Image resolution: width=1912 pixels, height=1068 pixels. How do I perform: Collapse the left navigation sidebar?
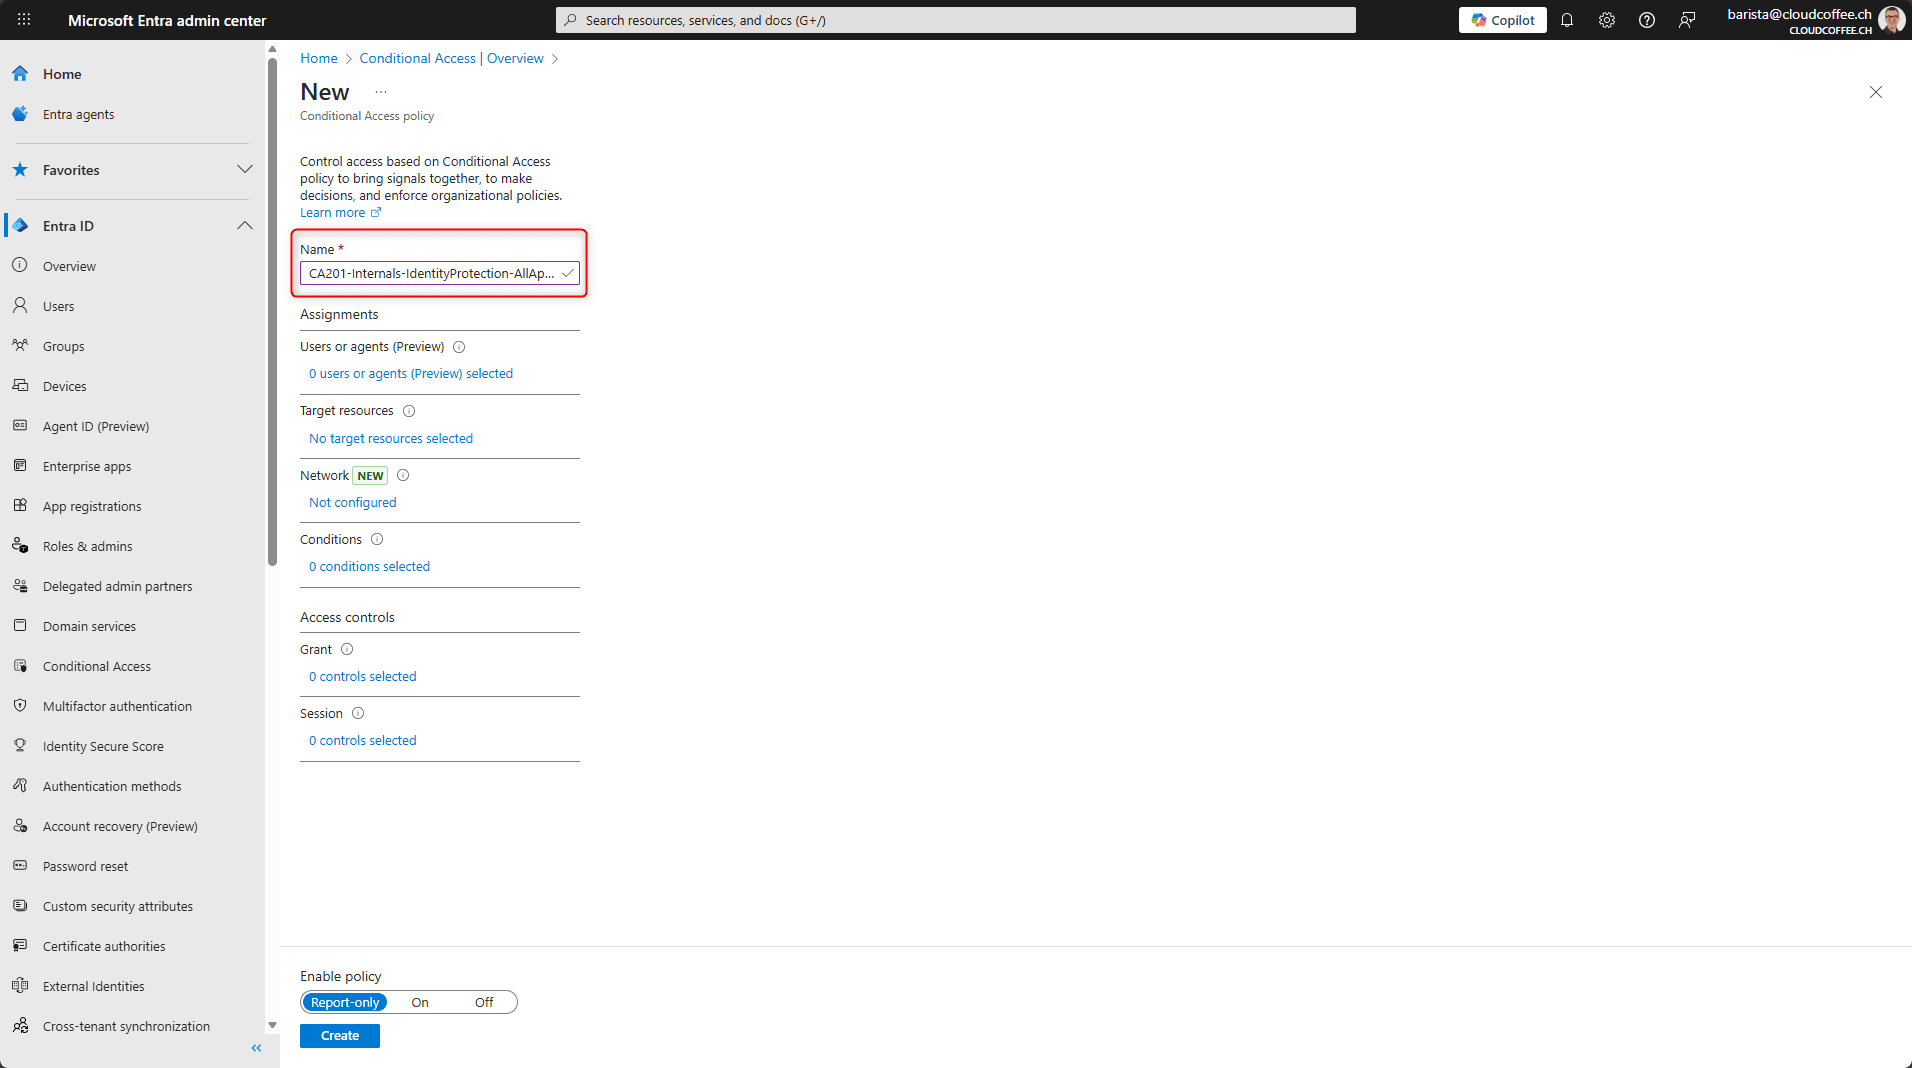click(256, 1048)
